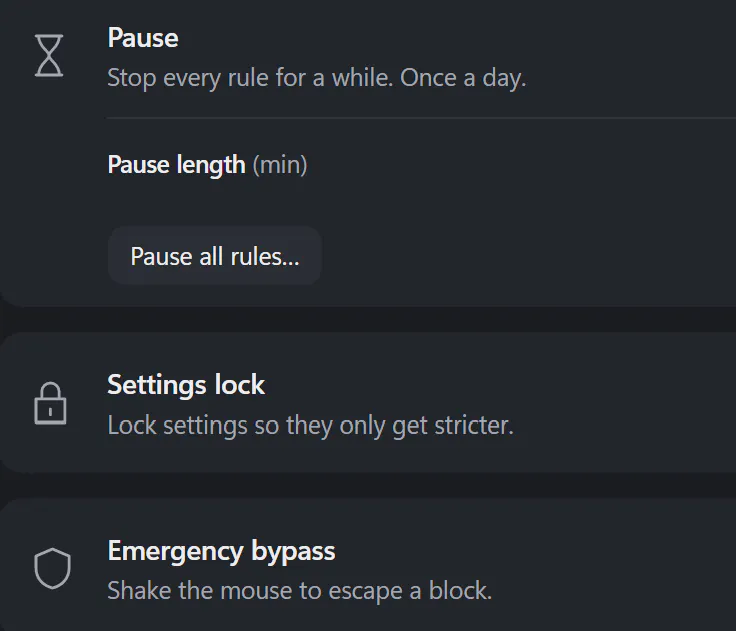Click the hourglass Pause icon
The width and height of the screenshot is (736, 631).
pos(49,55)
